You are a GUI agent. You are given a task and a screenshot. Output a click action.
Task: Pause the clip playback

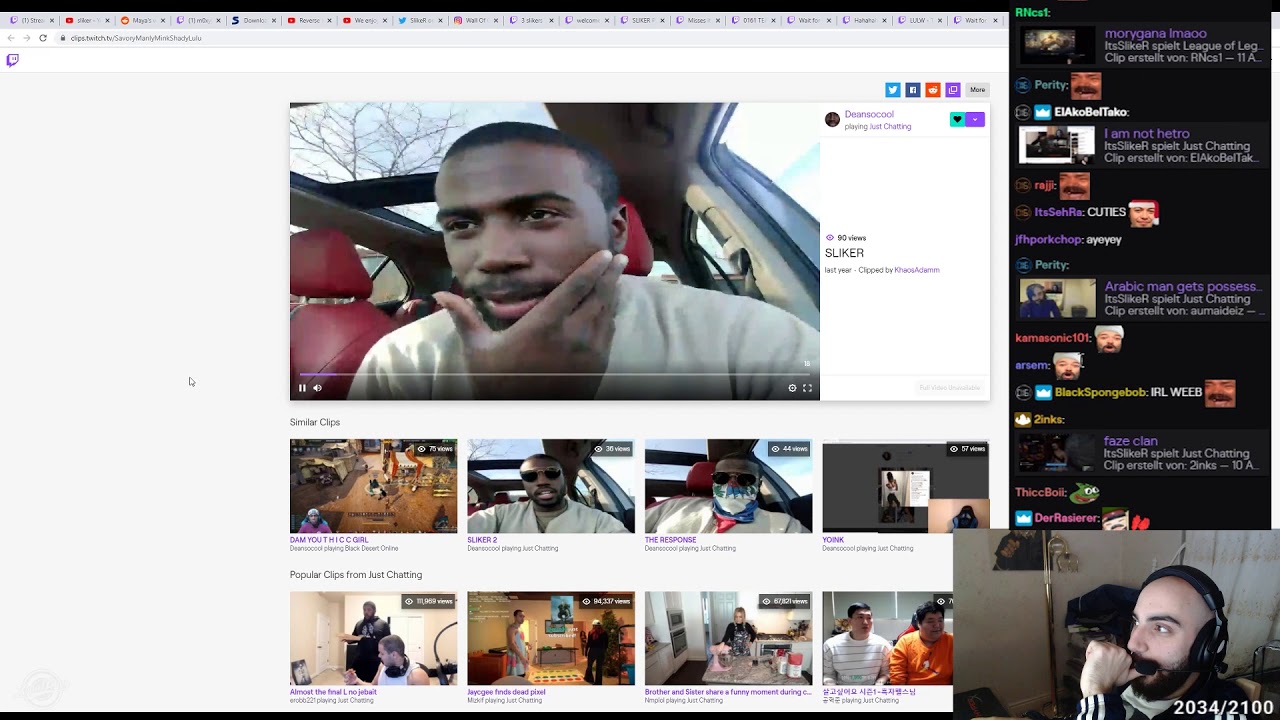(x=302, y=388)
